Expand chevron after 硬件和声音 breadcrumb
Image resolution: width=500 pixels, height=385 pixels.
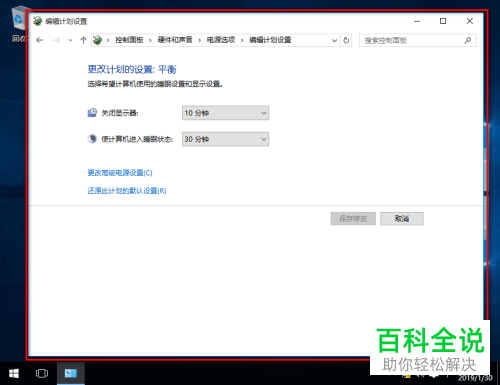pyautogui.click(x=200, y=40)
